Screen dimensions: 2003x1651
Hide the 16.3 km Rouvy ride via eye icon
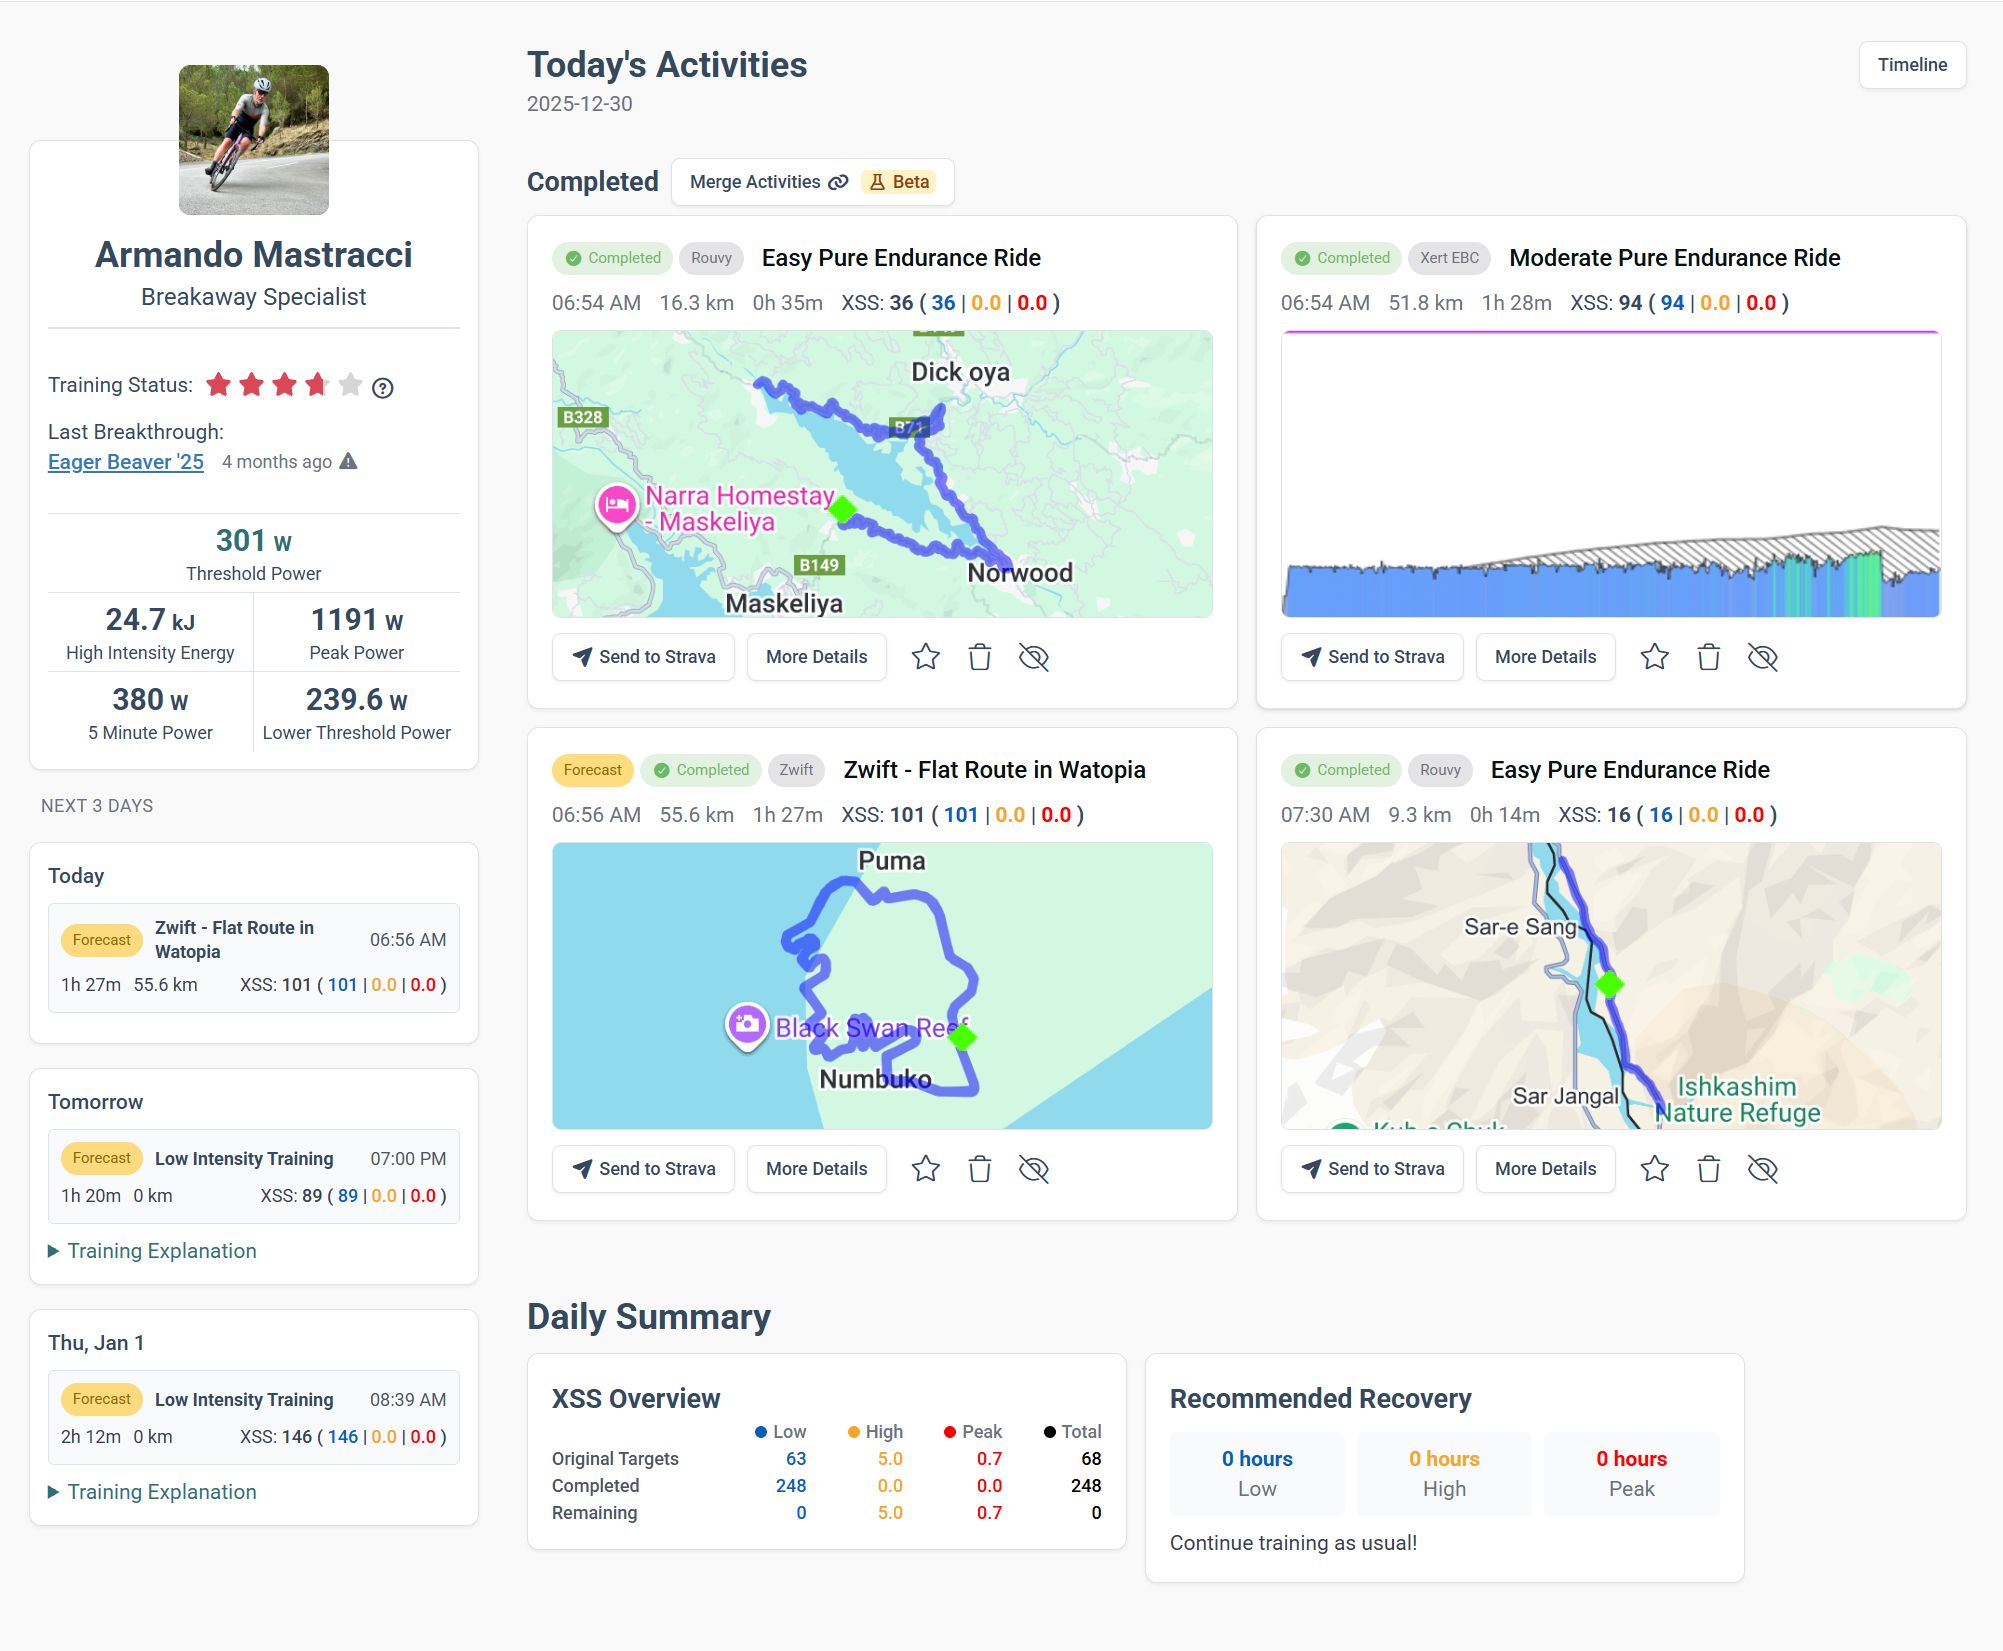coord(1033,657)
